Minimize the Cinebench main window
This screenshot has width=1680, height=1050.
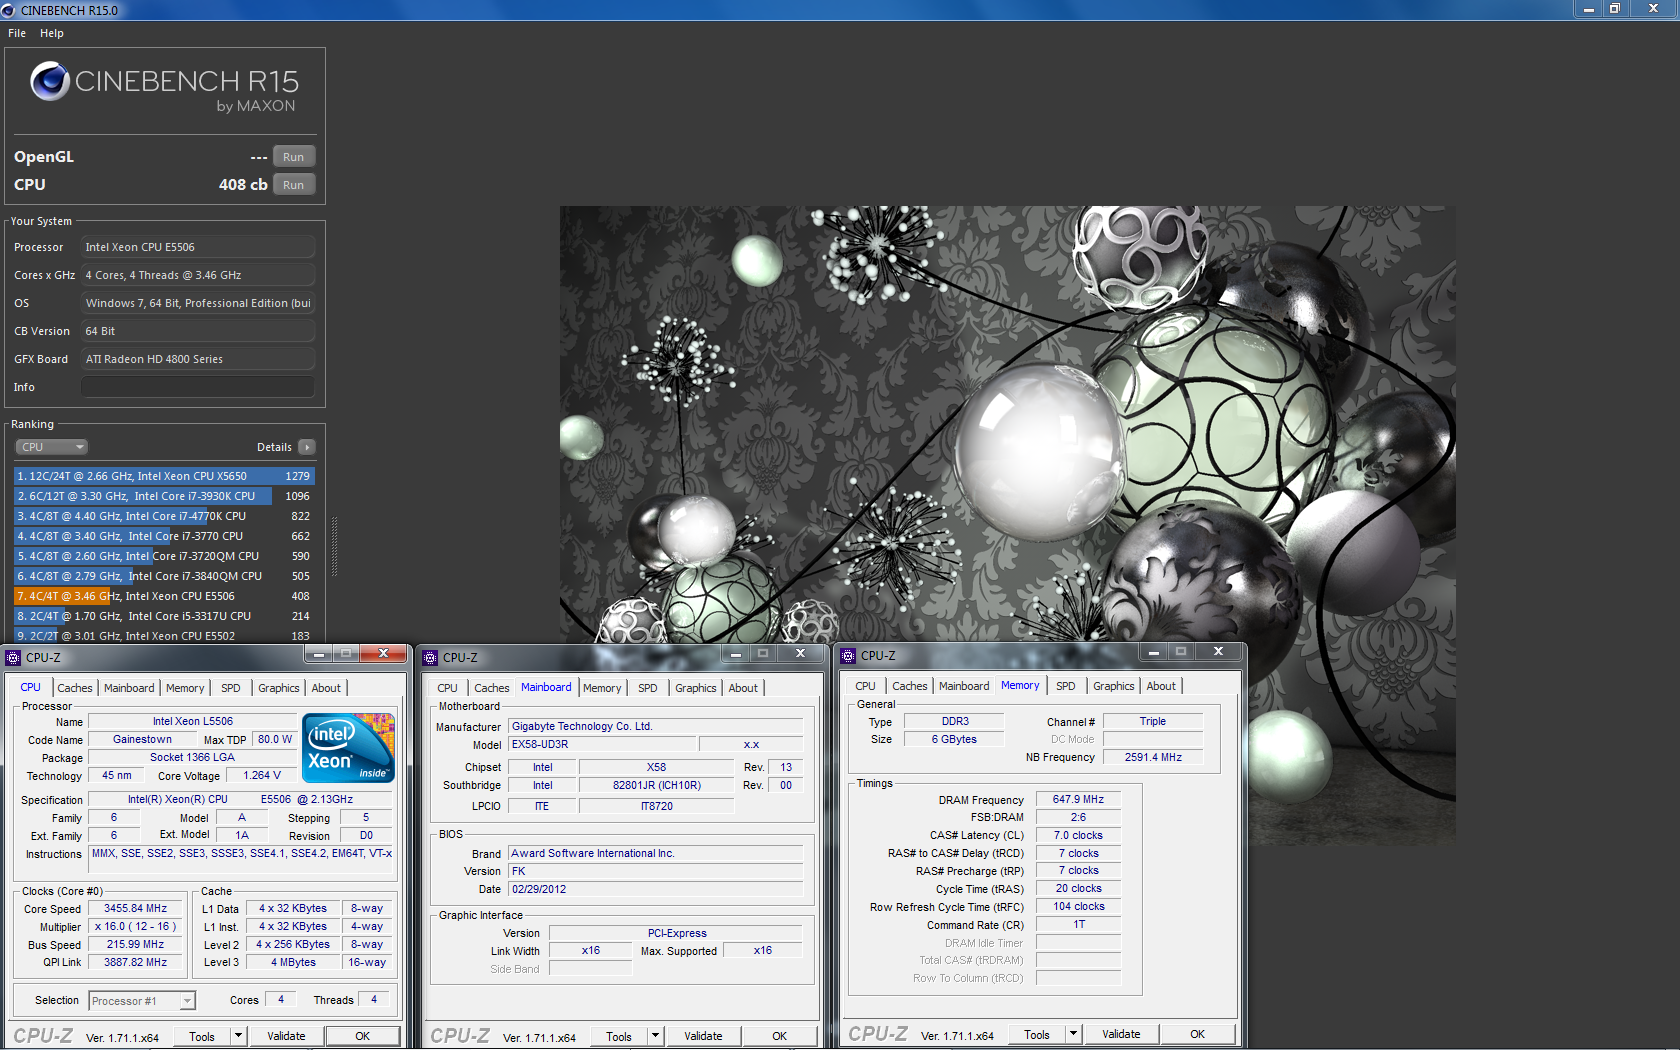(x=1588, y=8)
